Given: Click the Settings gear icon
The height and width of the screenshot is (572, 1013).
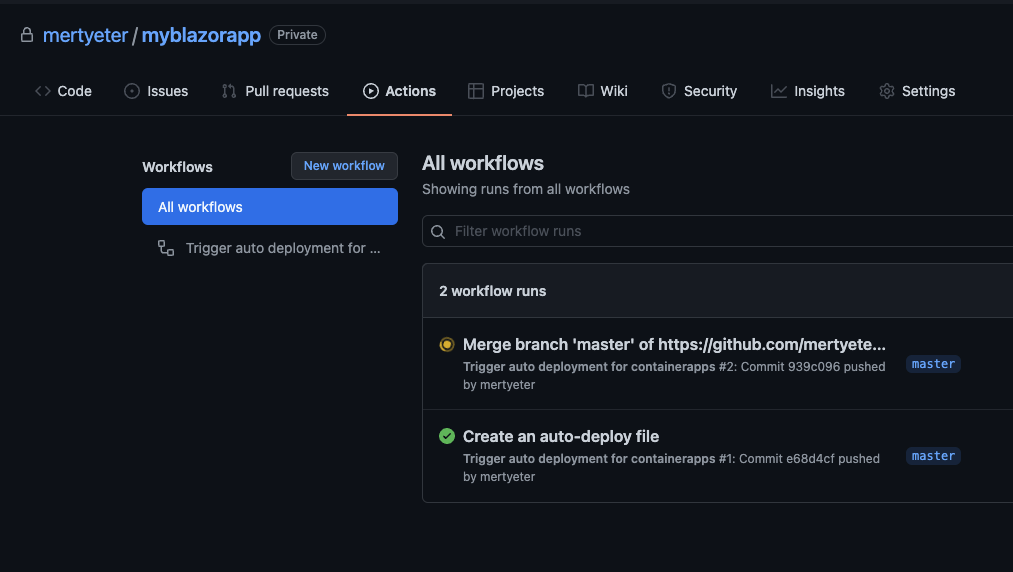Looking at the screenshot, I should [x=887, y=91].
